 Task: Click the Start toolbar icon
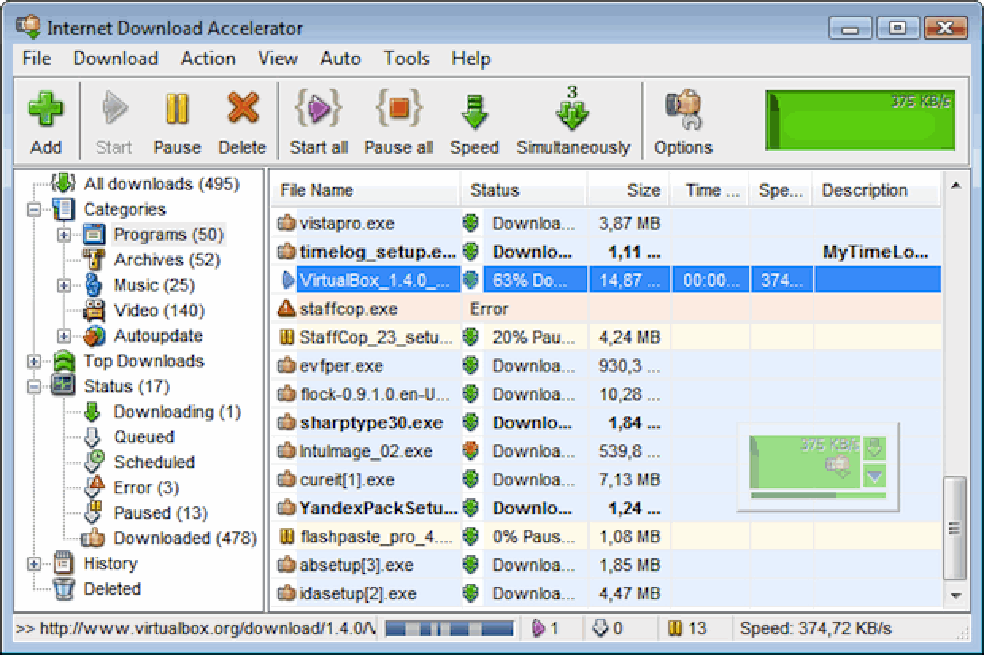(114, 121)
